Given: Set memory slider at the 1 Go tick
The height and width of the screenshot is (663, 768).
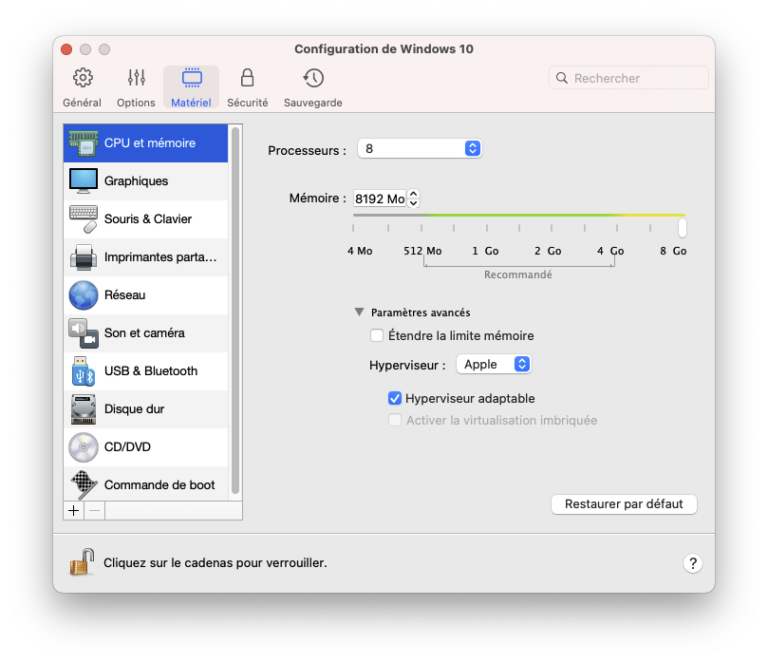Looking at the screenshot, I should 486,228.
